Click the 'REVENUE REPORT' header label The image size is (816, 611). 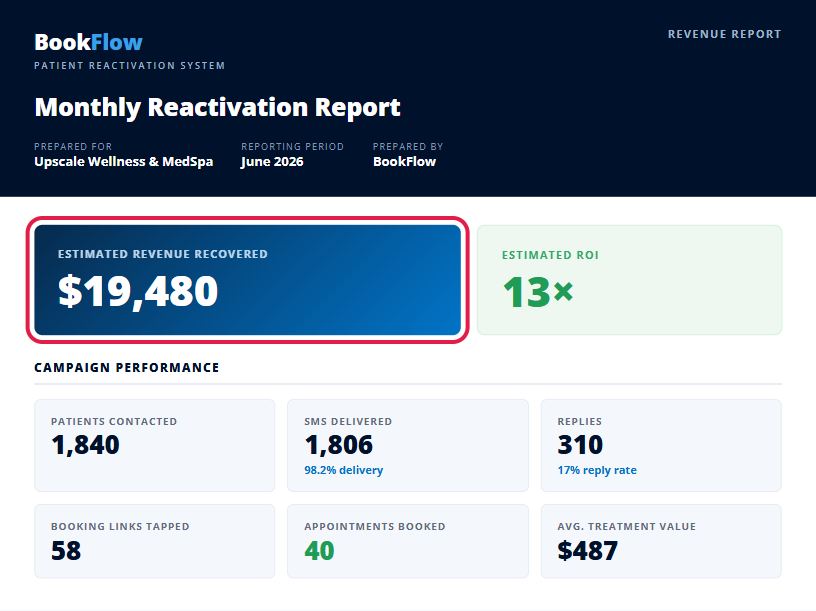point(724,34)
